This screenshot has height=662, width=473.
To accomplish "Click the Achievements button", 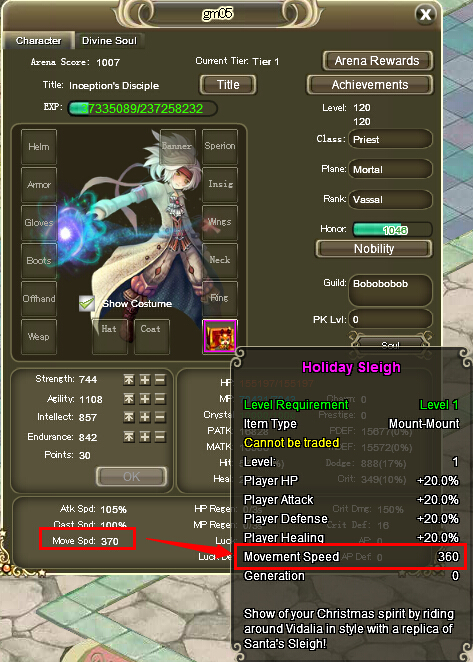I will pos(370,85).
